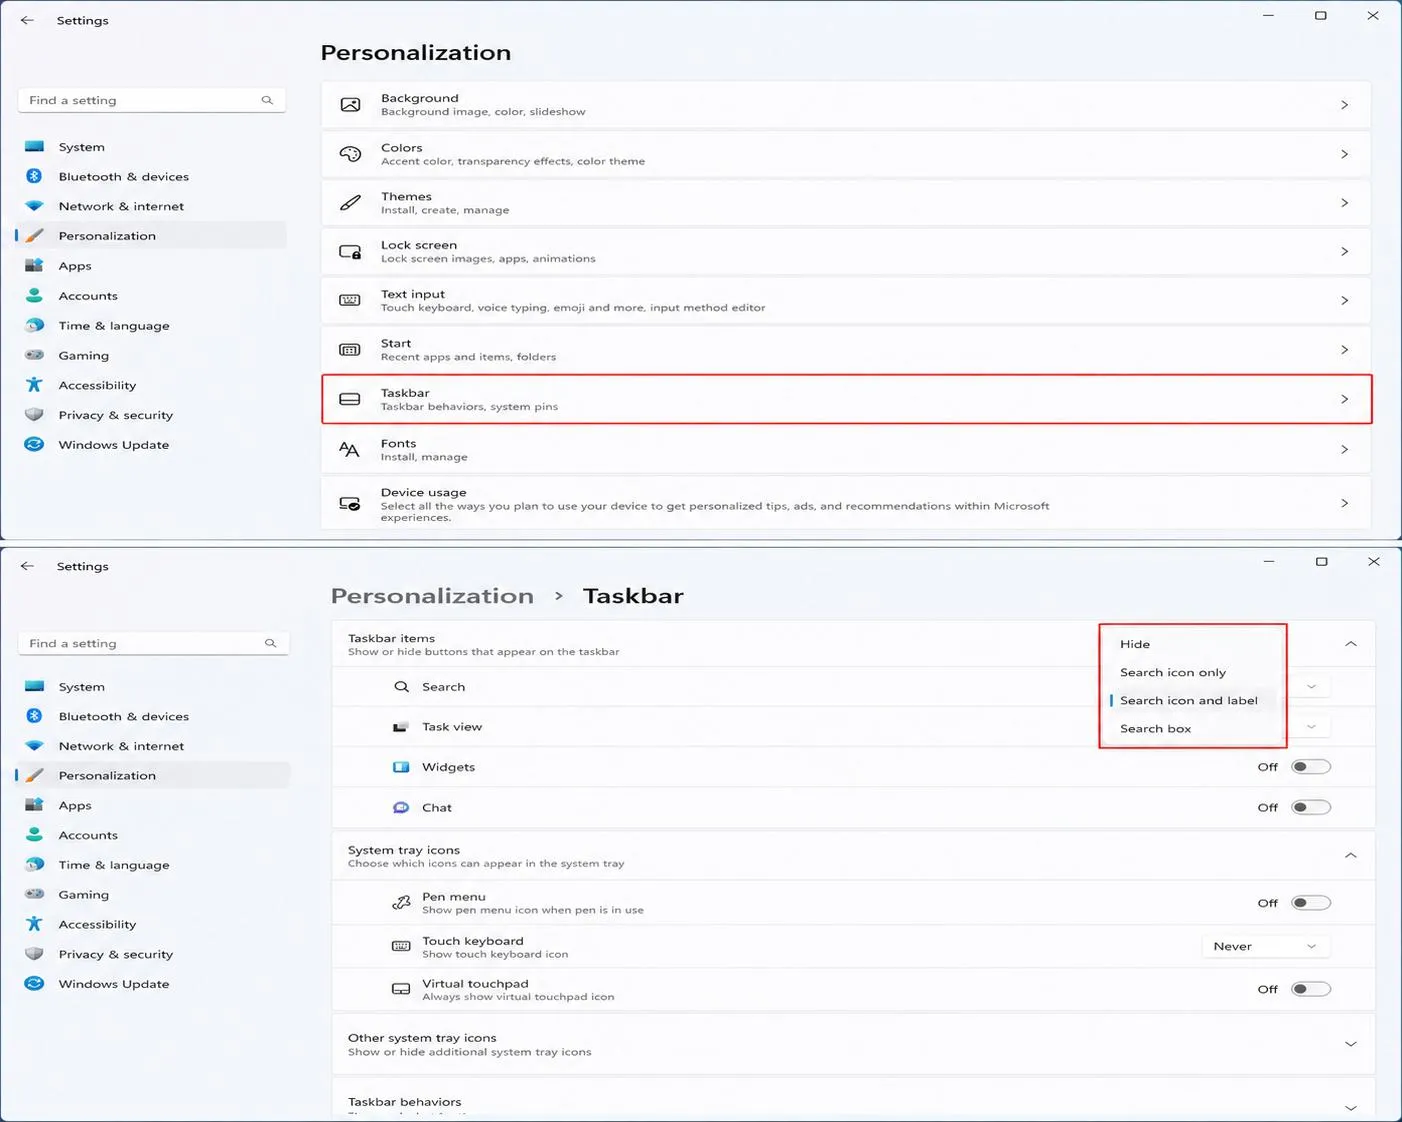Open Time & language in lower window sidebar
The image size is (1402, 1122).
[x=153, y=865]
